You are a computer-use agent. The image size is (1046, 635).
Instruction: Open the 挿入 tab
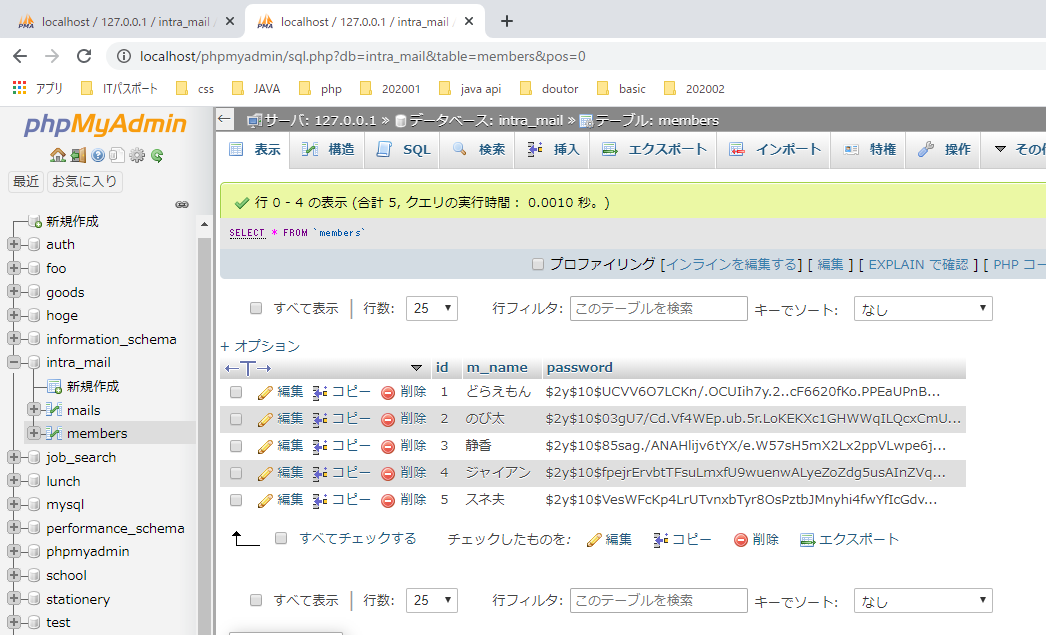553,149
